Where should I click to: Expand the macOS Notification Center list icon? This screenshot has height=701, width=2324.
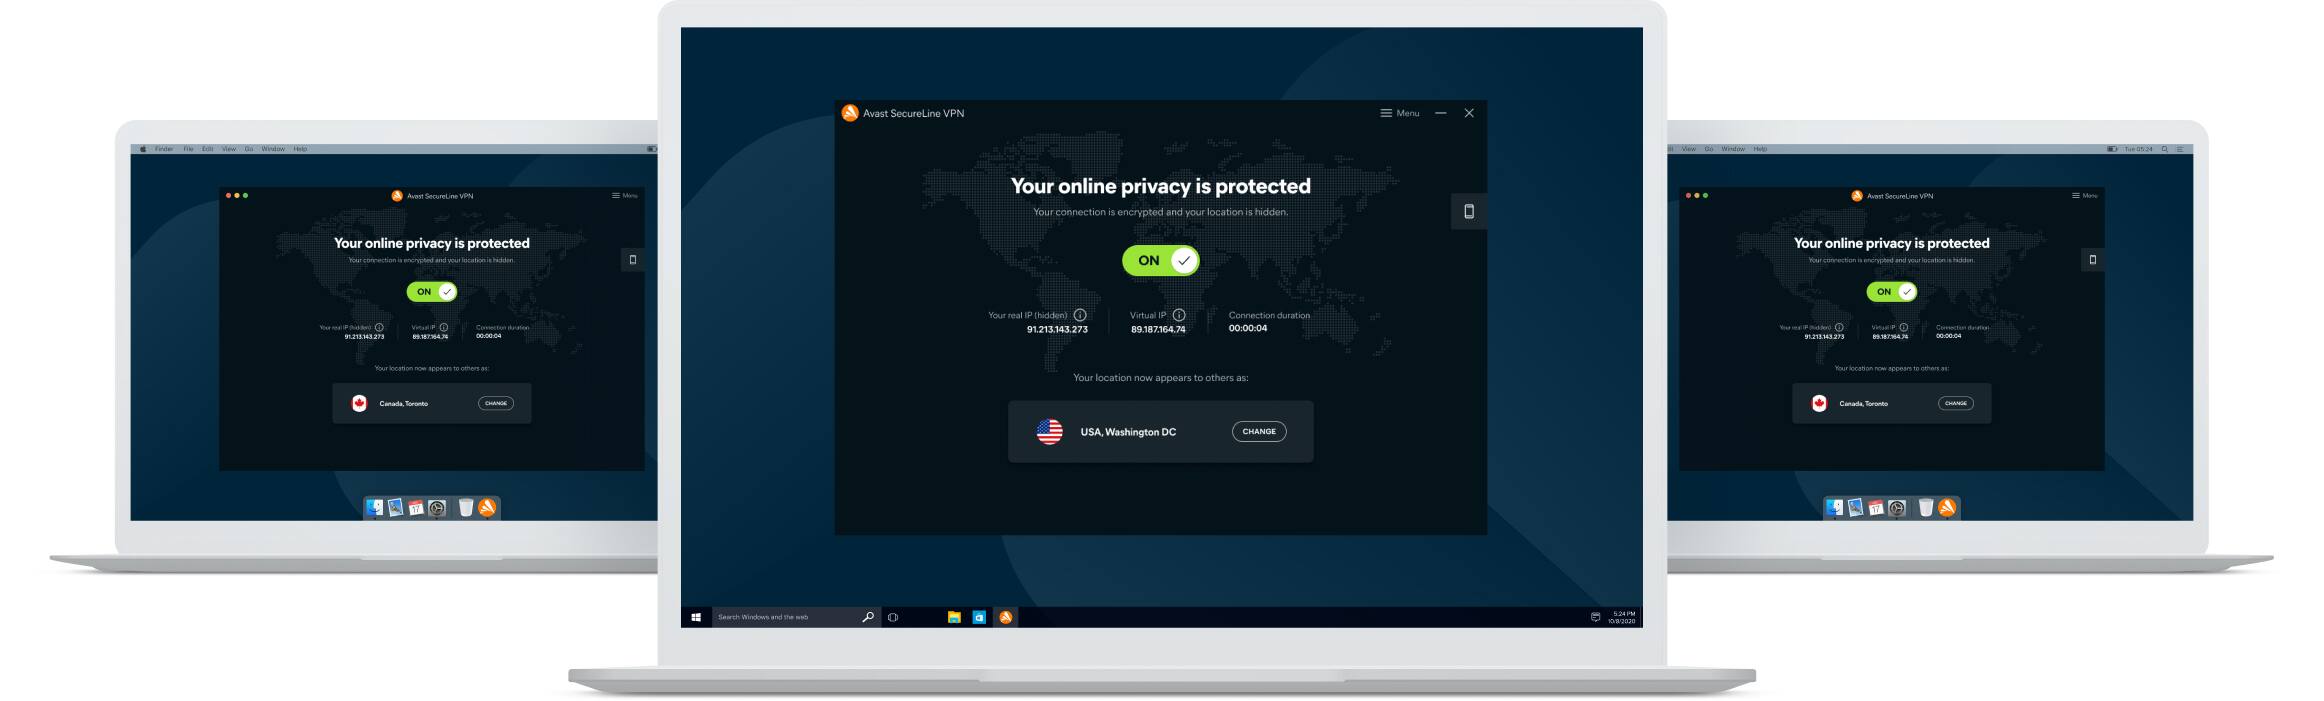click(2180, 149)
